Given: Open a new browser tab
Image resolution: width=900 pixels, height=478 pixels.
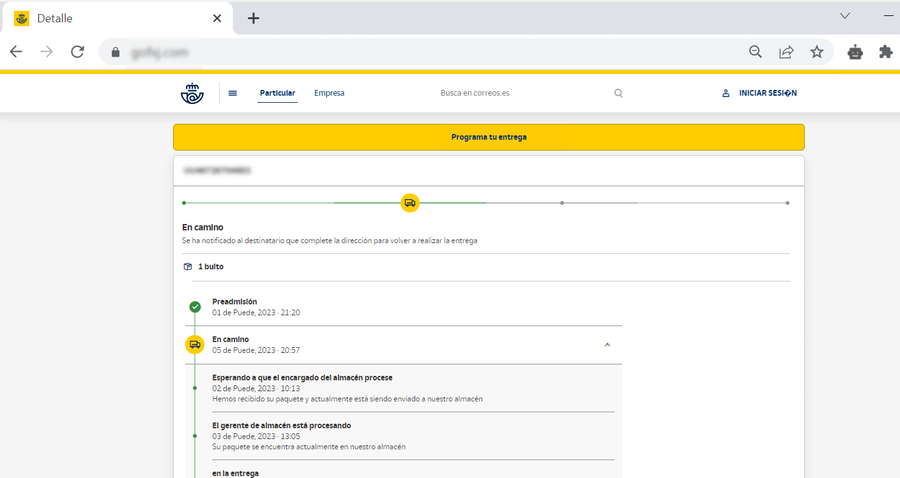Looking at the screenshot, I should (253, 18).
